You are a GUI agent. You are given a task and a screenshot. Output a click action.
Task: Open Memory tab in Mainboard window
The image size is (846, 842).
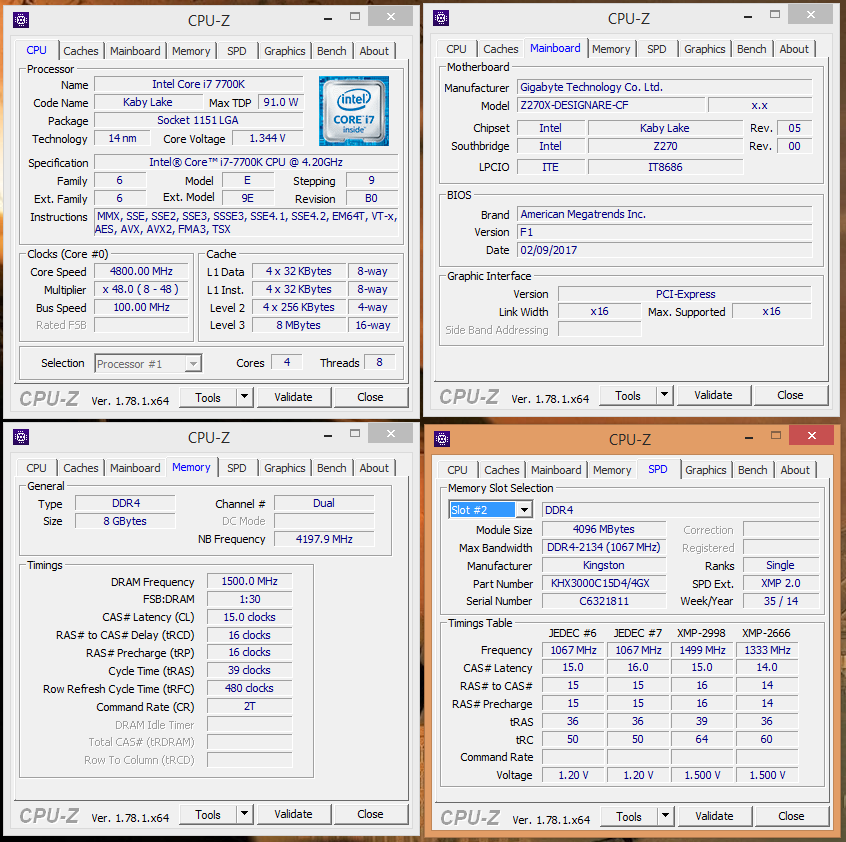(x=611, y=49)
